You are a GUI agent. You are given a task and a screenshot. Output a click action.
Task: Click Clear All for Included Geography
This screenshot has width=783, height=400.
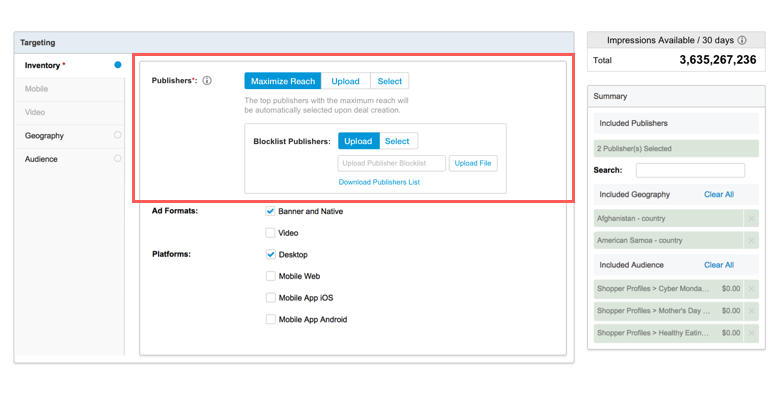click(718, 194)
